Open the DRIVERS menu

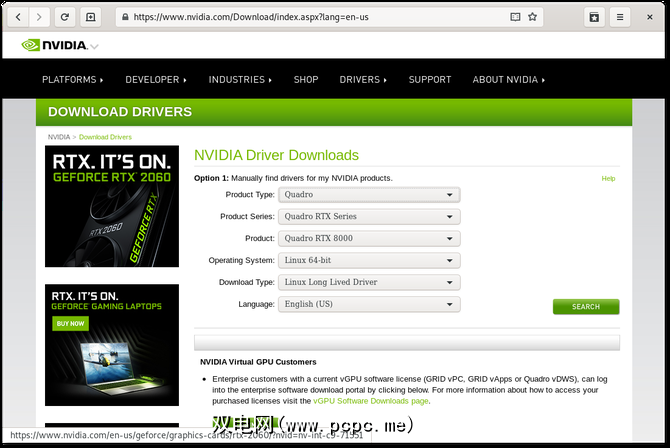coord(363,80)
